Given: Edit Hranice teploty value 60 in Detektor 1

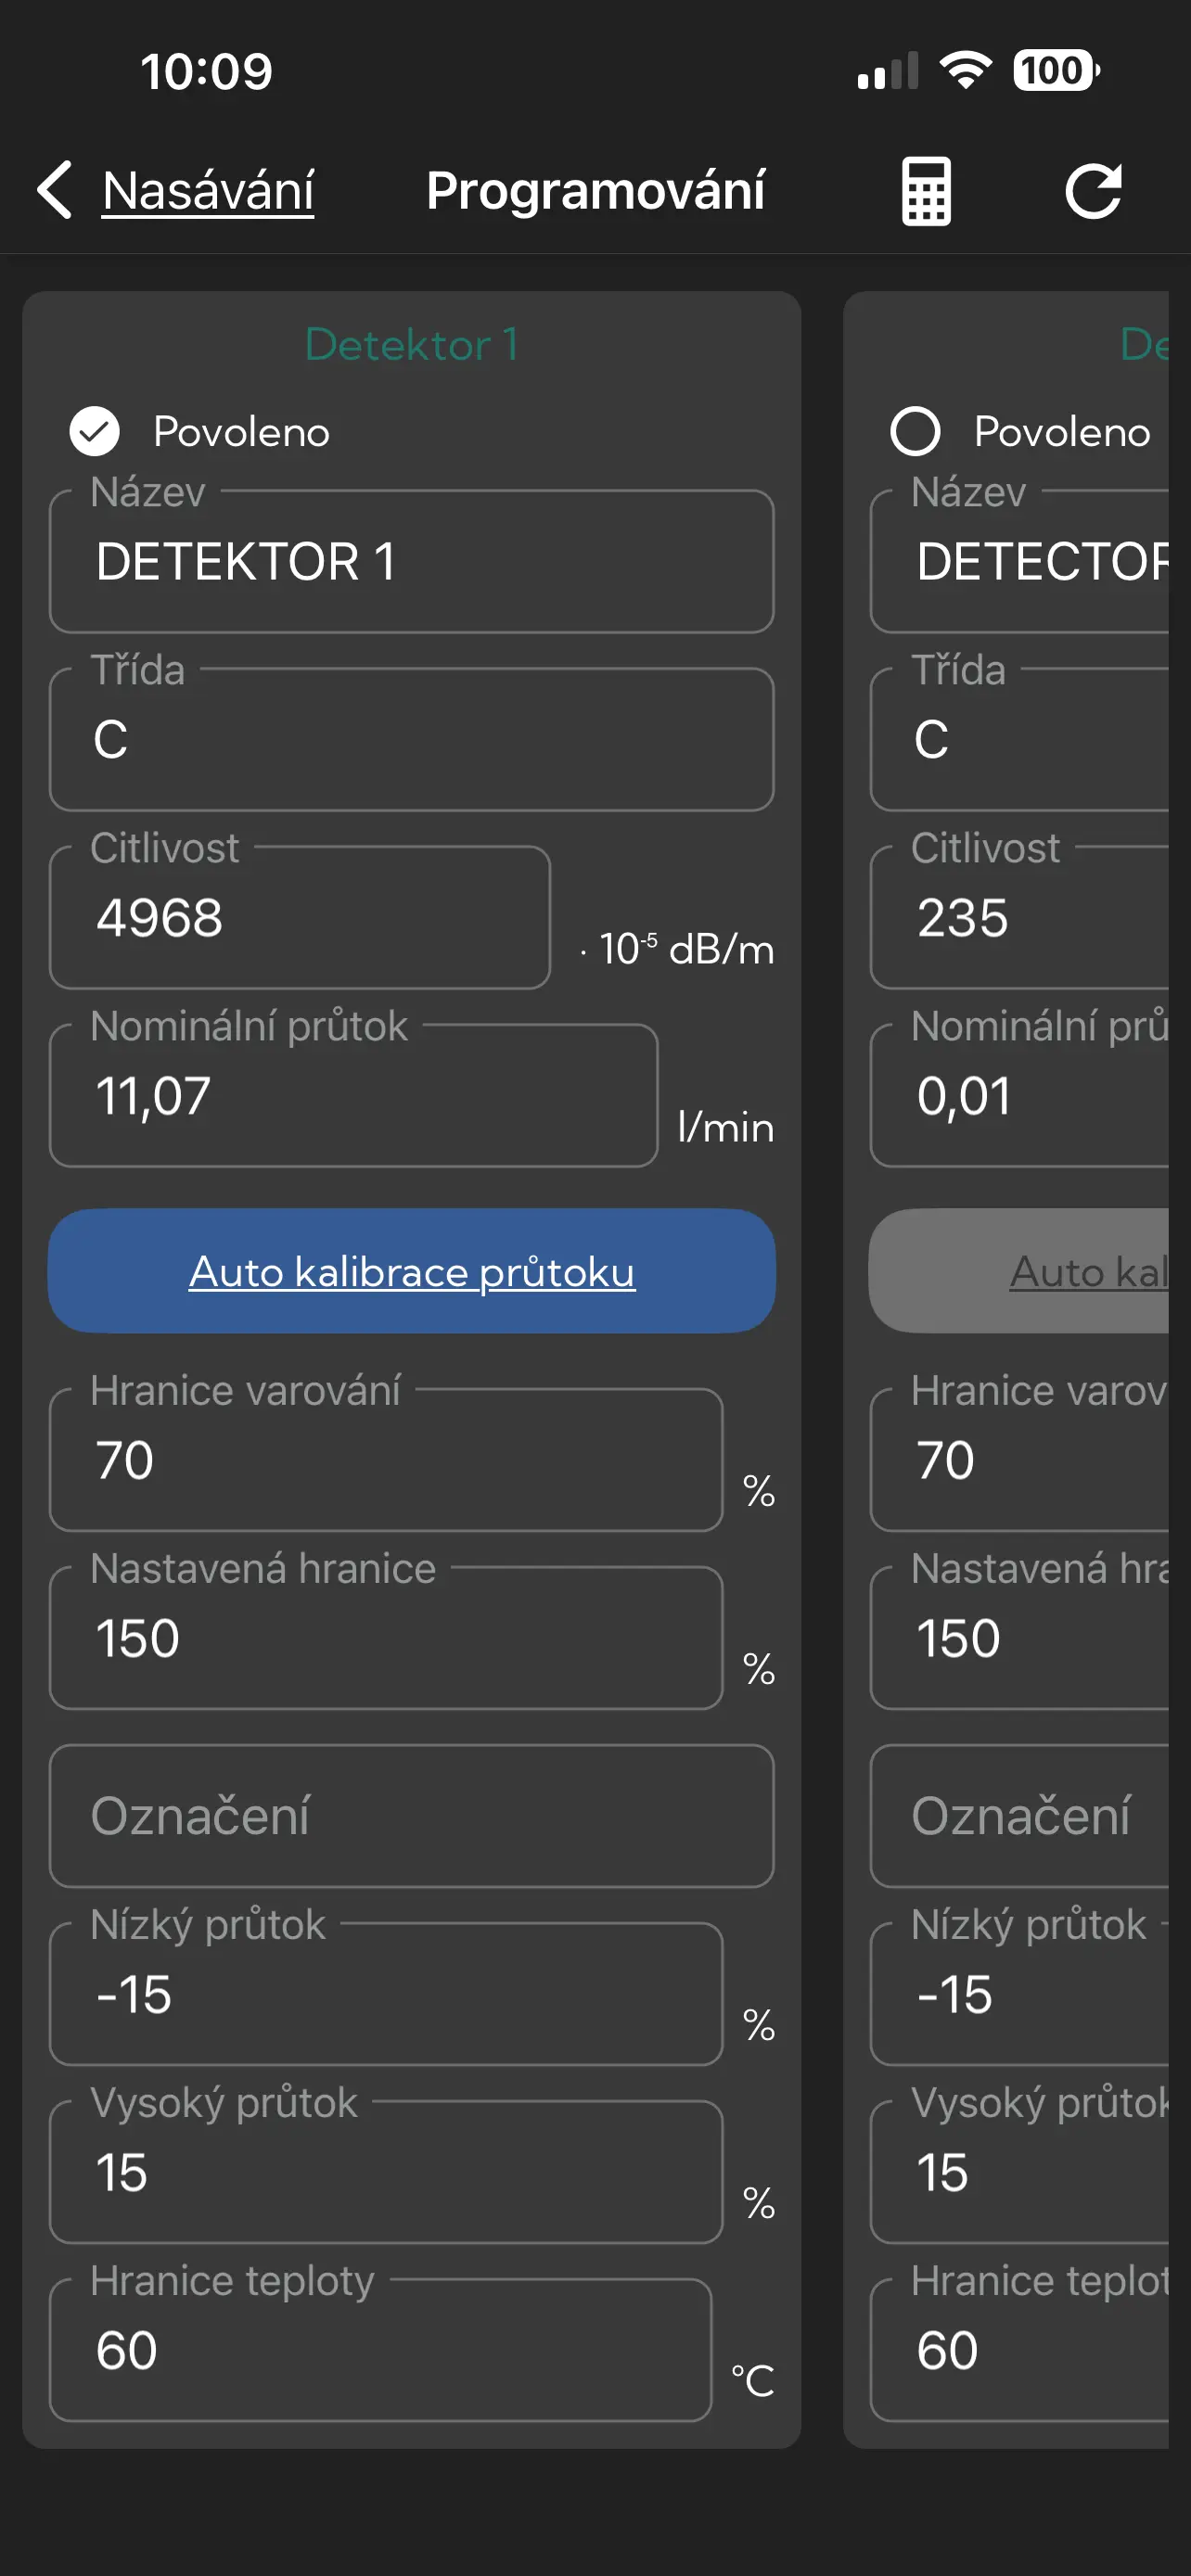Looking at the screenshot, I should tap(380, 2350).
